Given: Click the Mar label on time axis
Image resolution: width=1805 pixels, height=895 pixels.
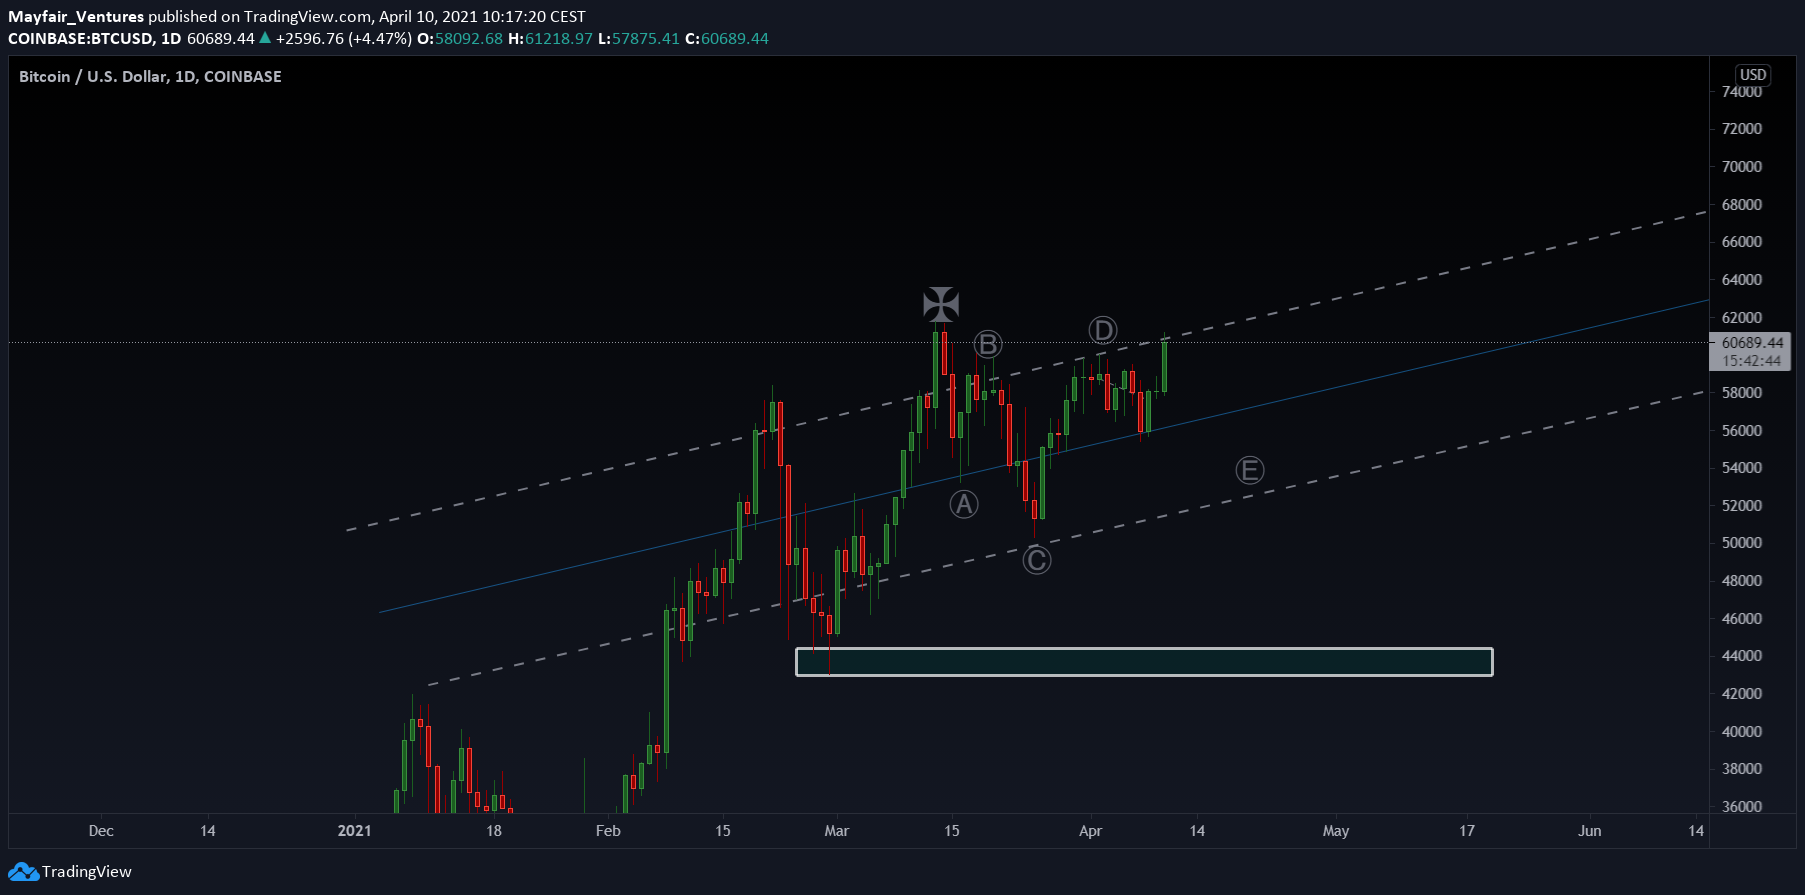Looking at the screenshot, I should coord(837,830).
